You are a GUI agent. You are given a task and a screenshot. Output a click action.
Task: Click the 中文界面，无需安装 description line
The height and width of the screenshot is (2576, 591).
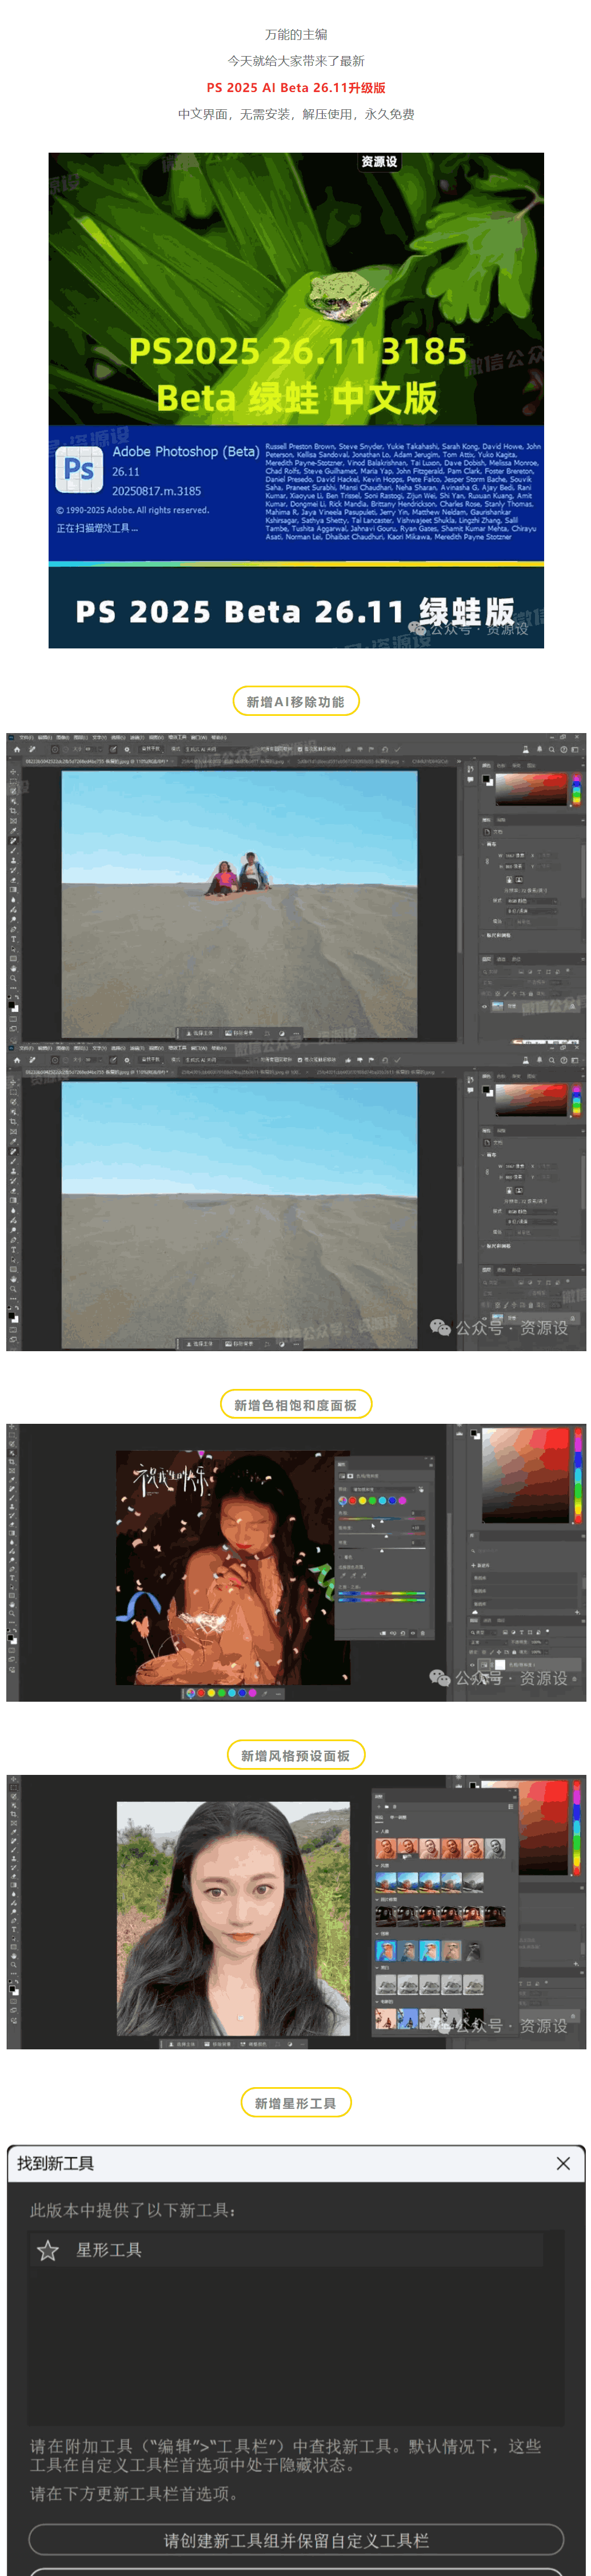[x=296, y=114]
